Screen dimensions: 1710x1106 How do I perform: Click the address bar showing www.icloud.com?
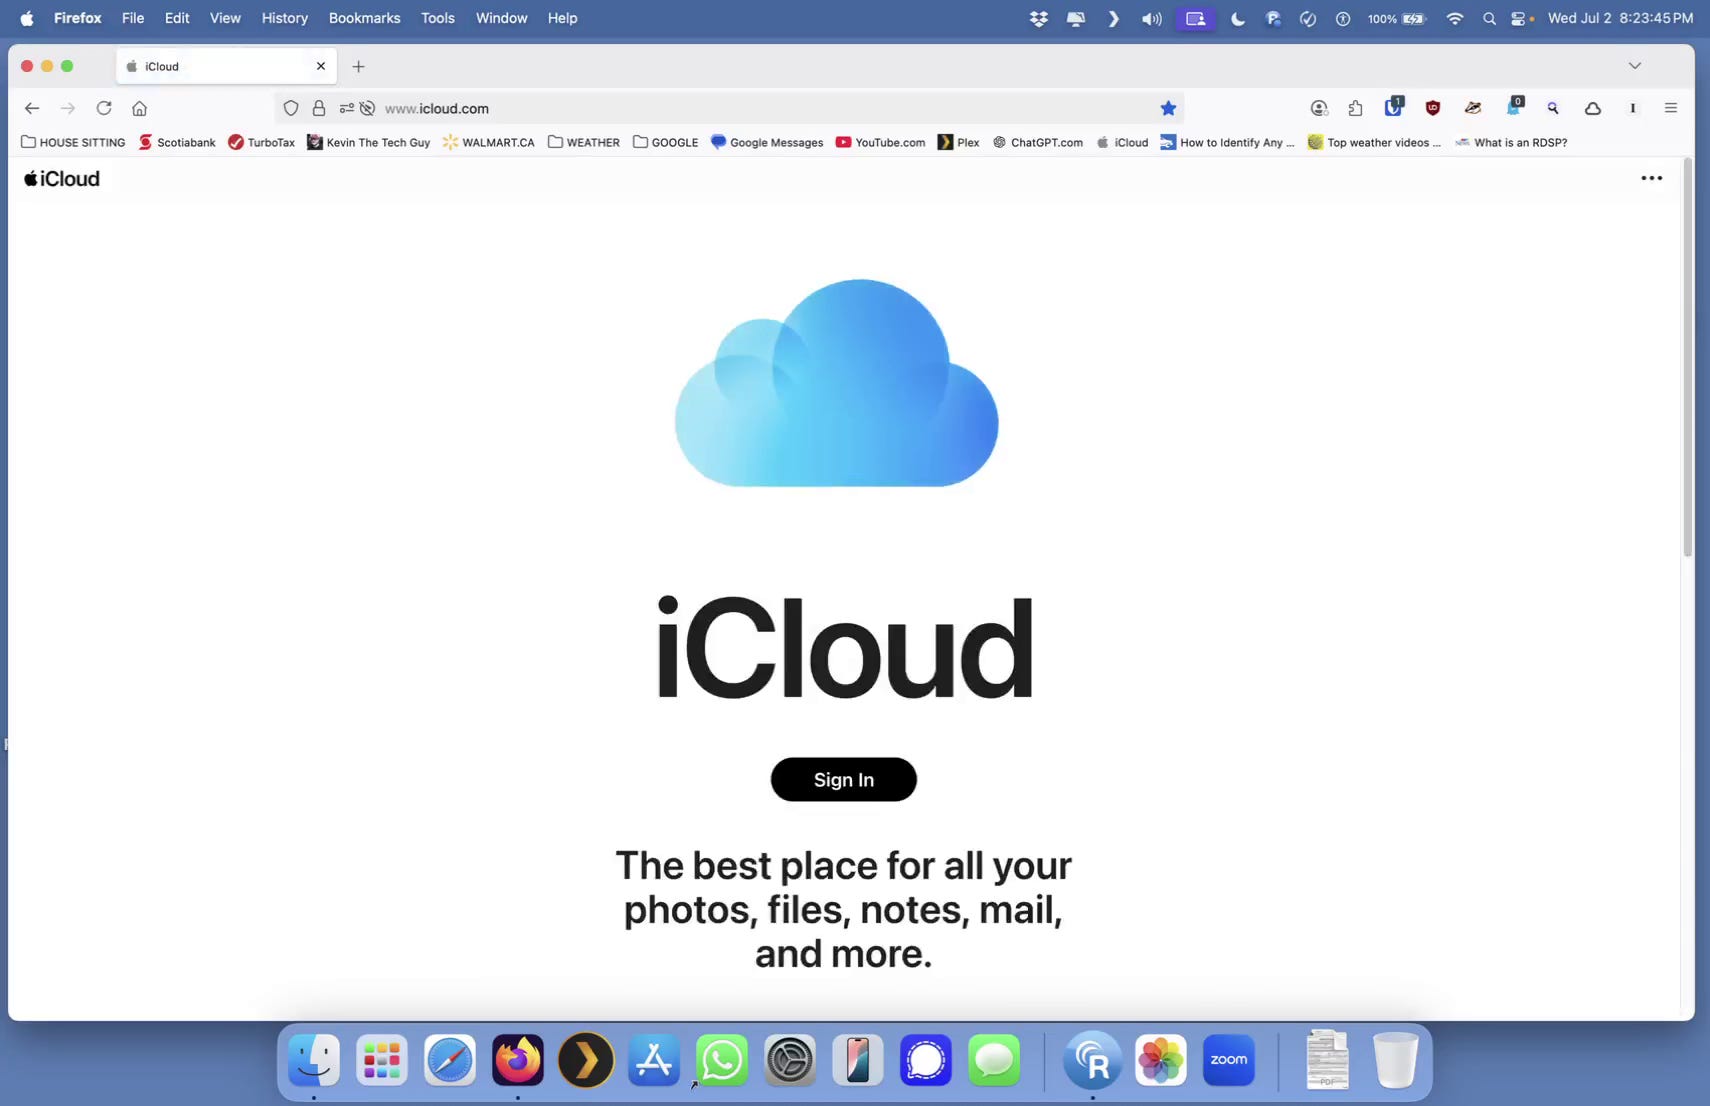coord(730,108)
